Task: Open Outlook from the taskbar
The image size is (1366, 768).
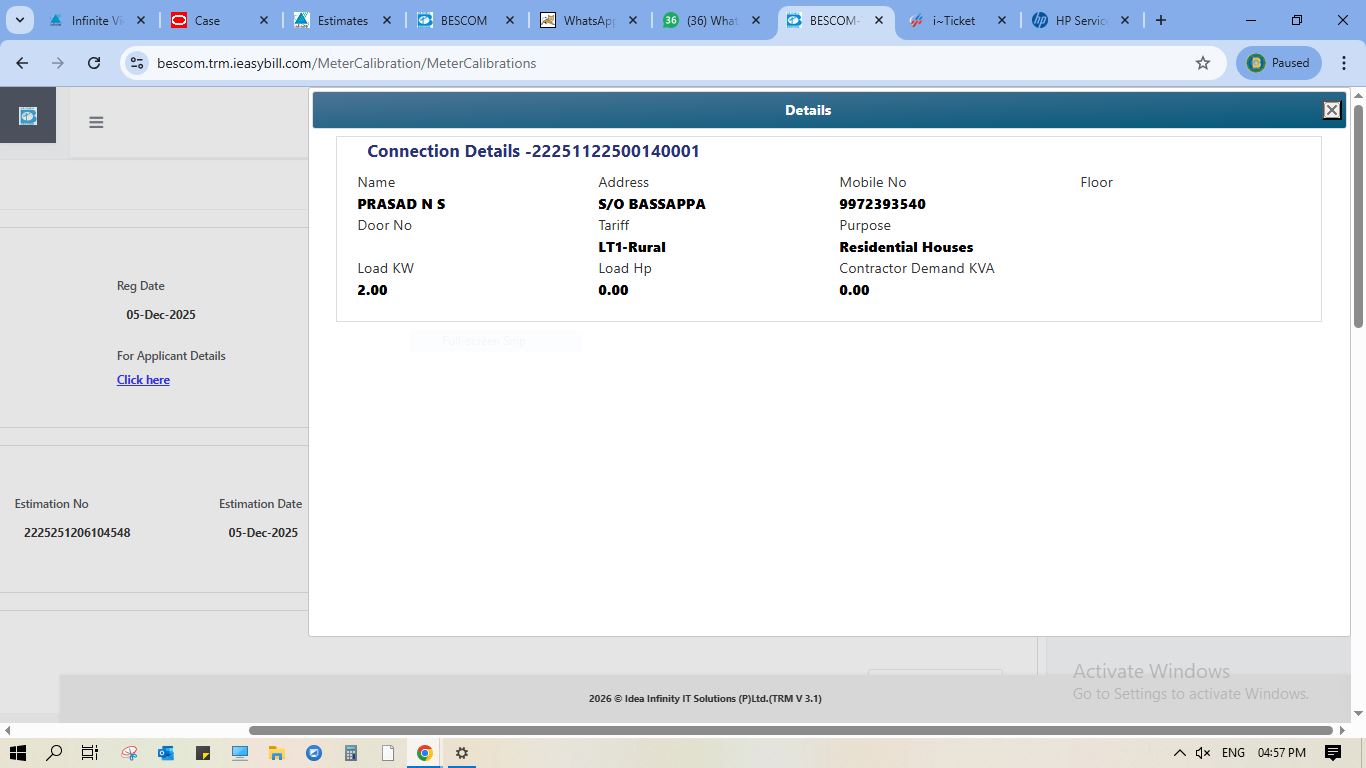Action: pos(166,753)
